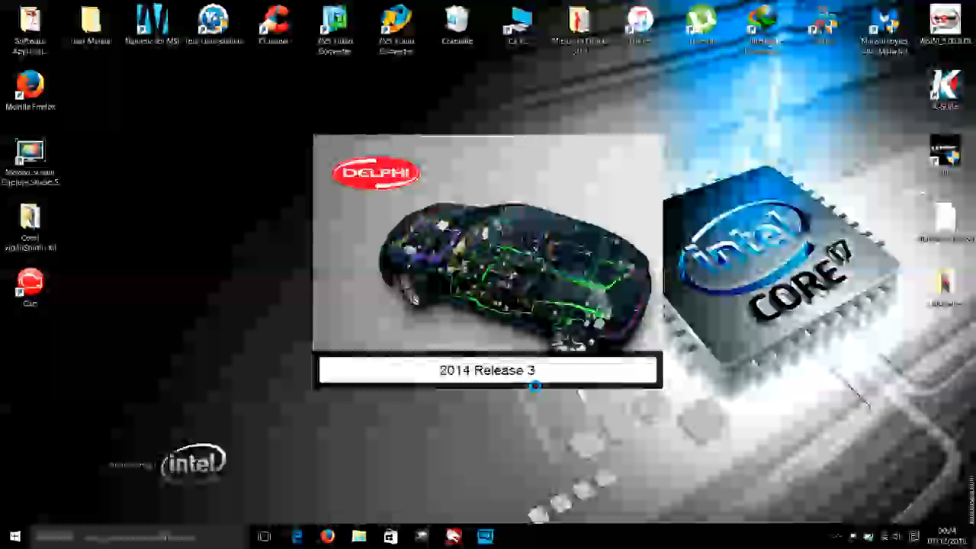This screenshot has height=549, width=976.
Task: Open the Malwarebytes desktop shortcut
Action: [884, 30]
